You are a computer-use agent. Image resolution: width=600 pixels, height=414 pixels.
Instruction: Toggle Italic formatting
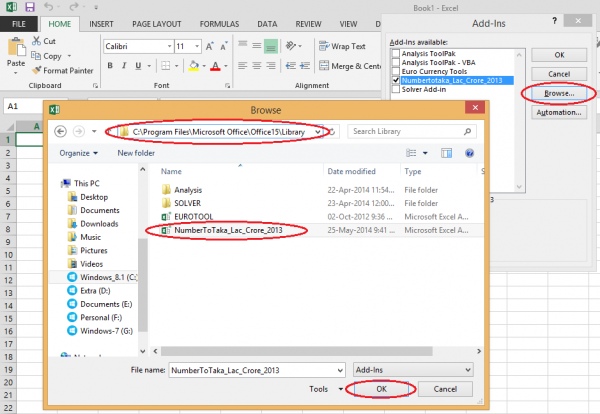point(124,66)
